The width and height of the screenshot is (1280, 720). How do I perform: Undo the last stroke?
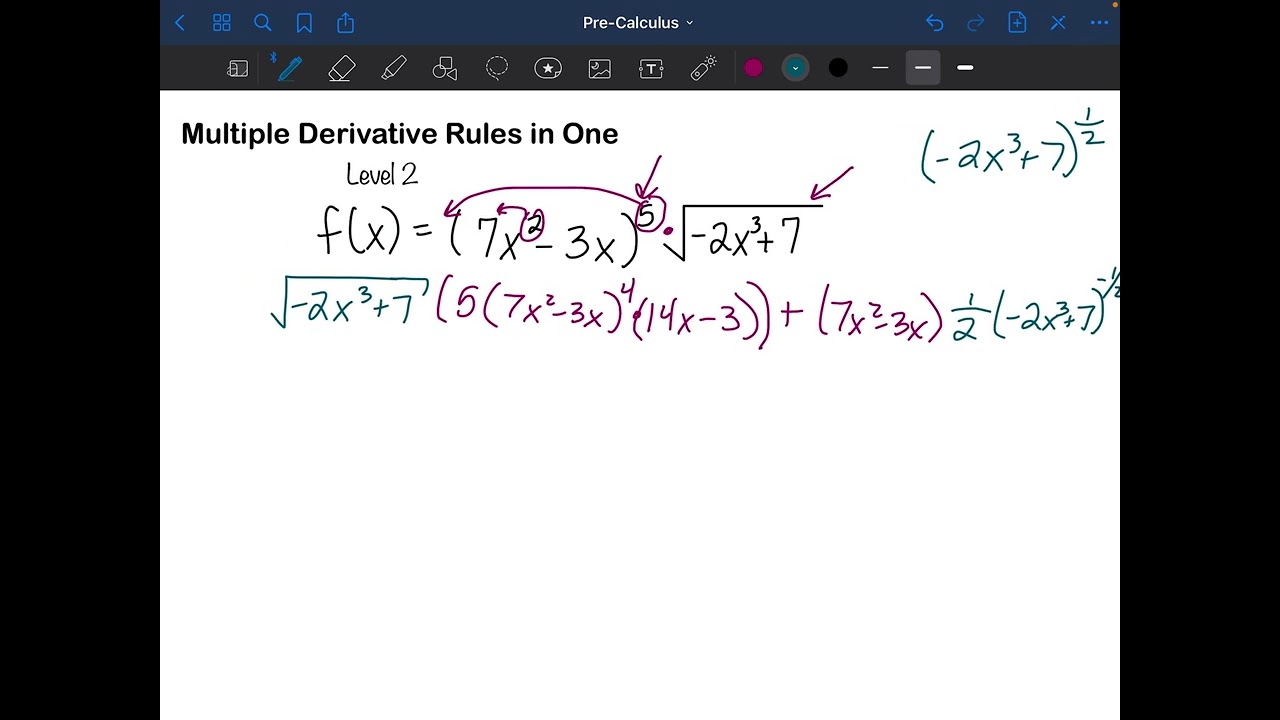(934, 23)
